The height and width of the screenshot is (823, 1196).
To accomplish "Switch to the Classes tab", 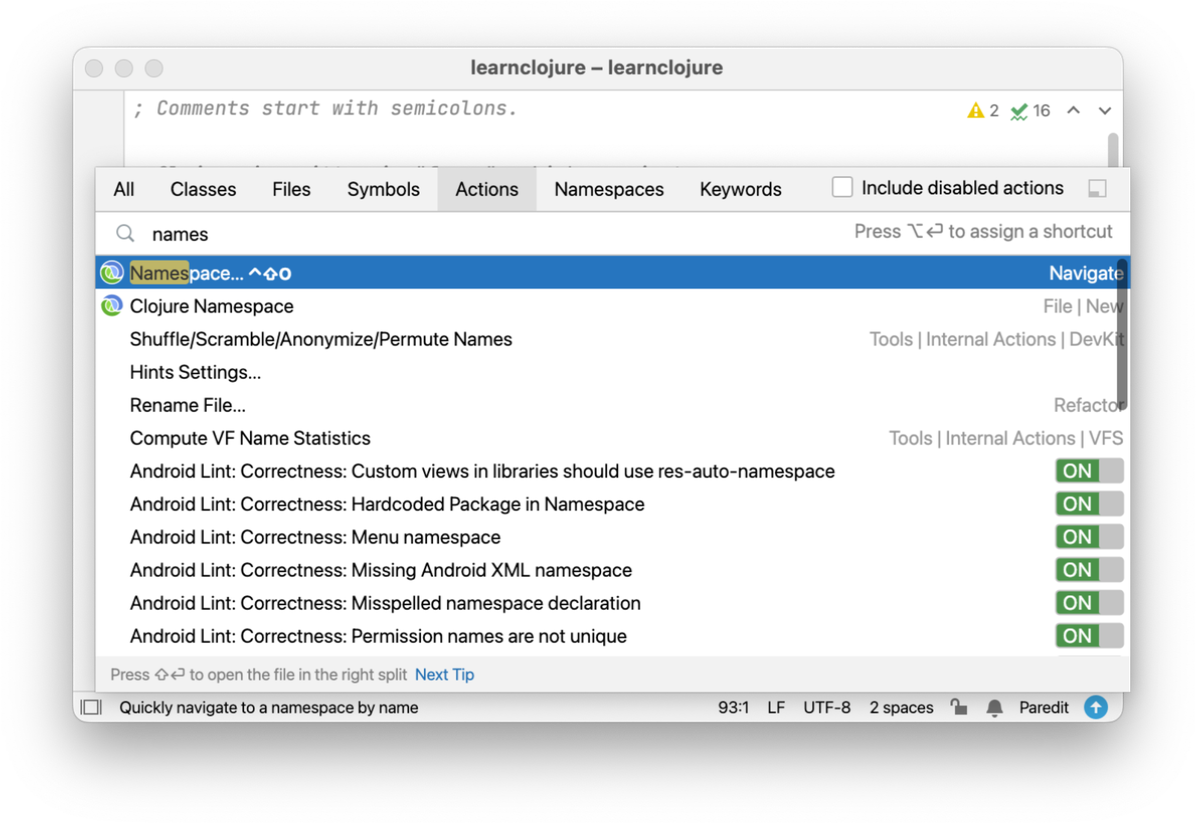I will tap(203, 189).
